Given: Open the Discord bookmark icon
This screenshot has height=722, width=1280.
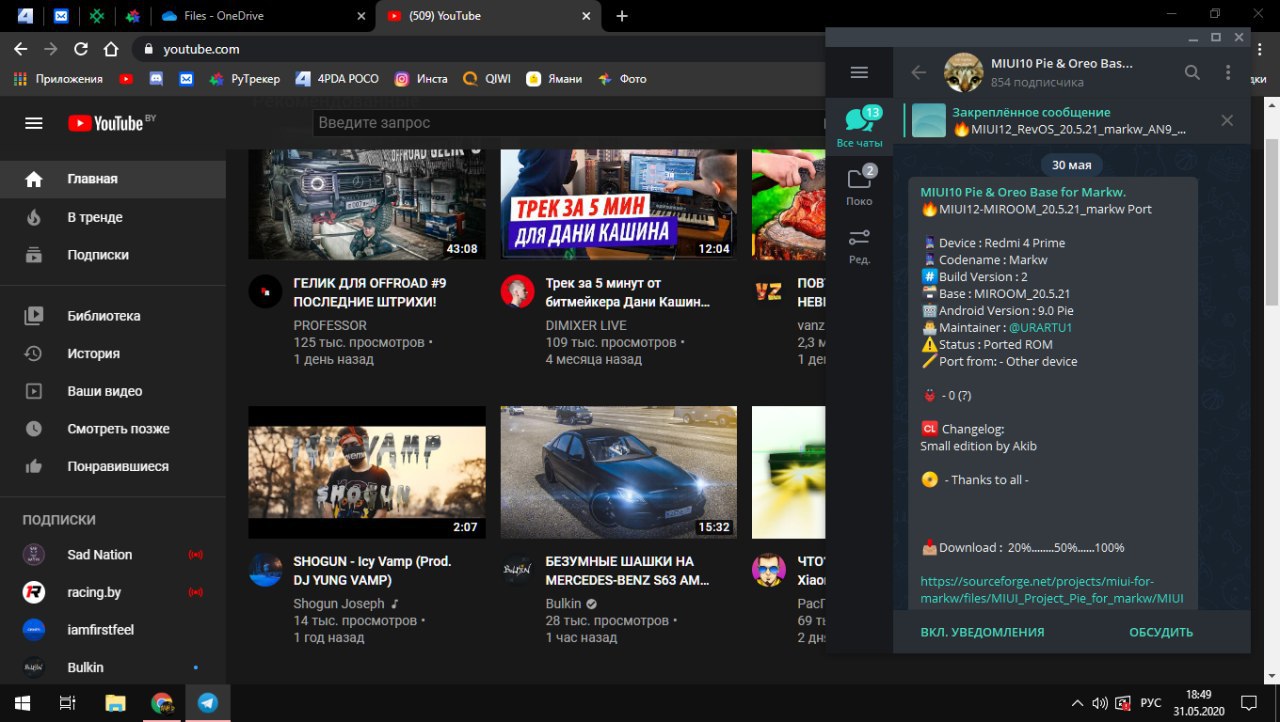Looking at the screenshot, I should (156, 79).
